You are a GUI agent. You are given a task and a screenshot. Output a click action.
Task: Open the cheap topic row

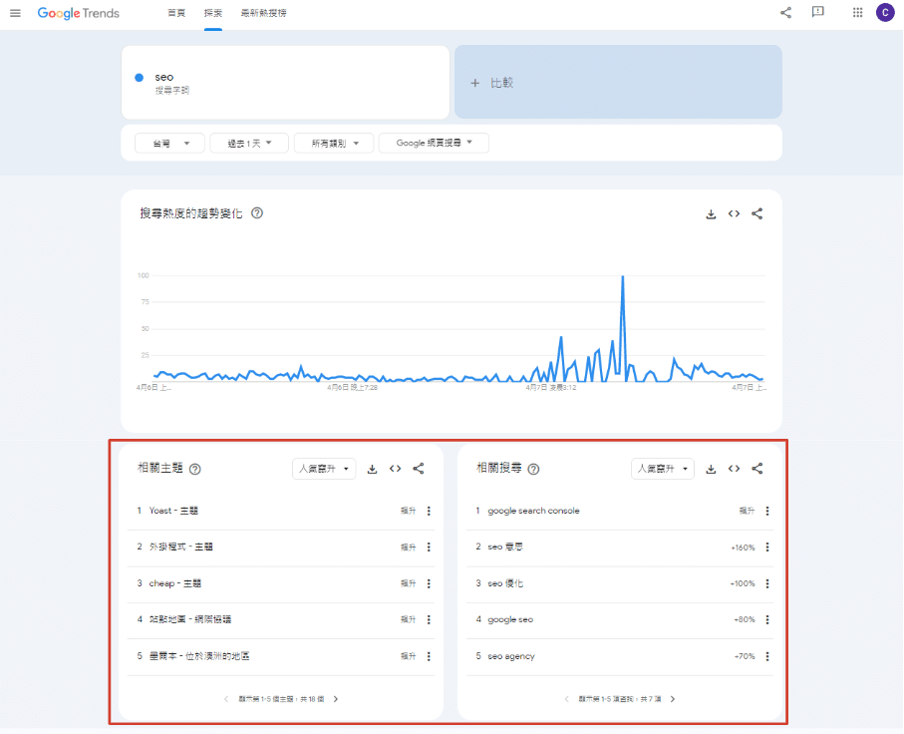[x=281, y=584]
